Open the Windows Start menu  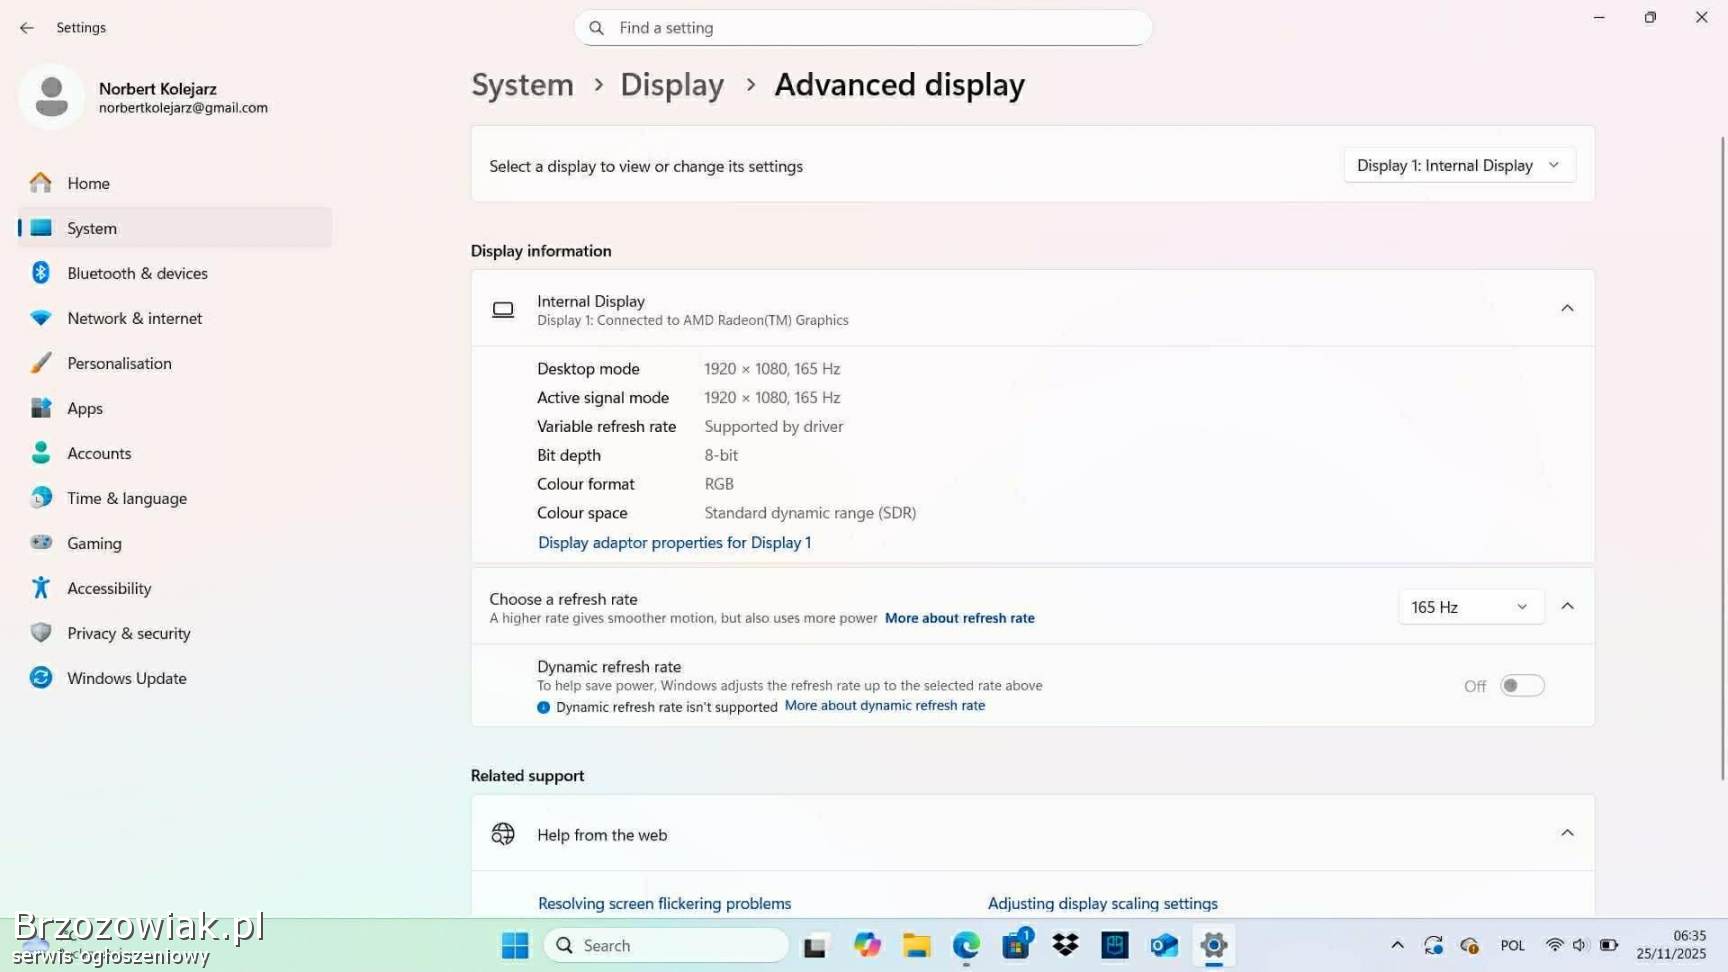coord(515,945)
